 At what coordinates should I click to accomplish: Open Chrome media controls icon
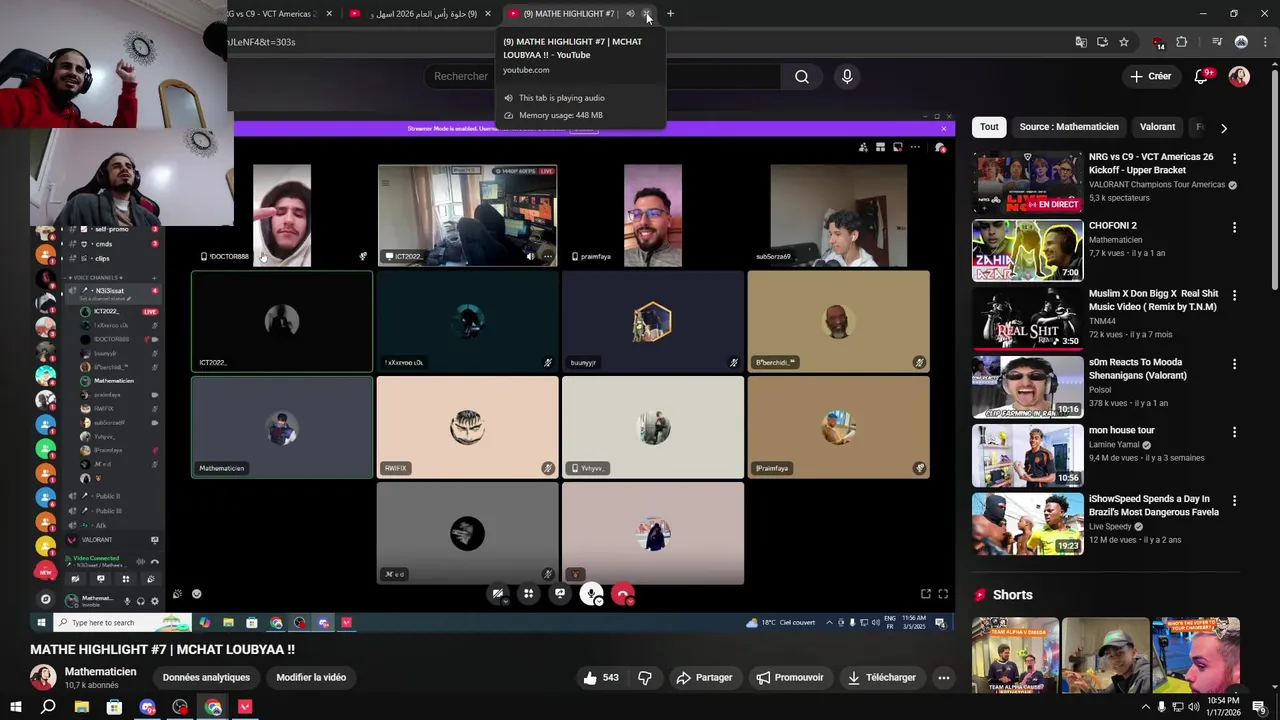pos(1217,42)
